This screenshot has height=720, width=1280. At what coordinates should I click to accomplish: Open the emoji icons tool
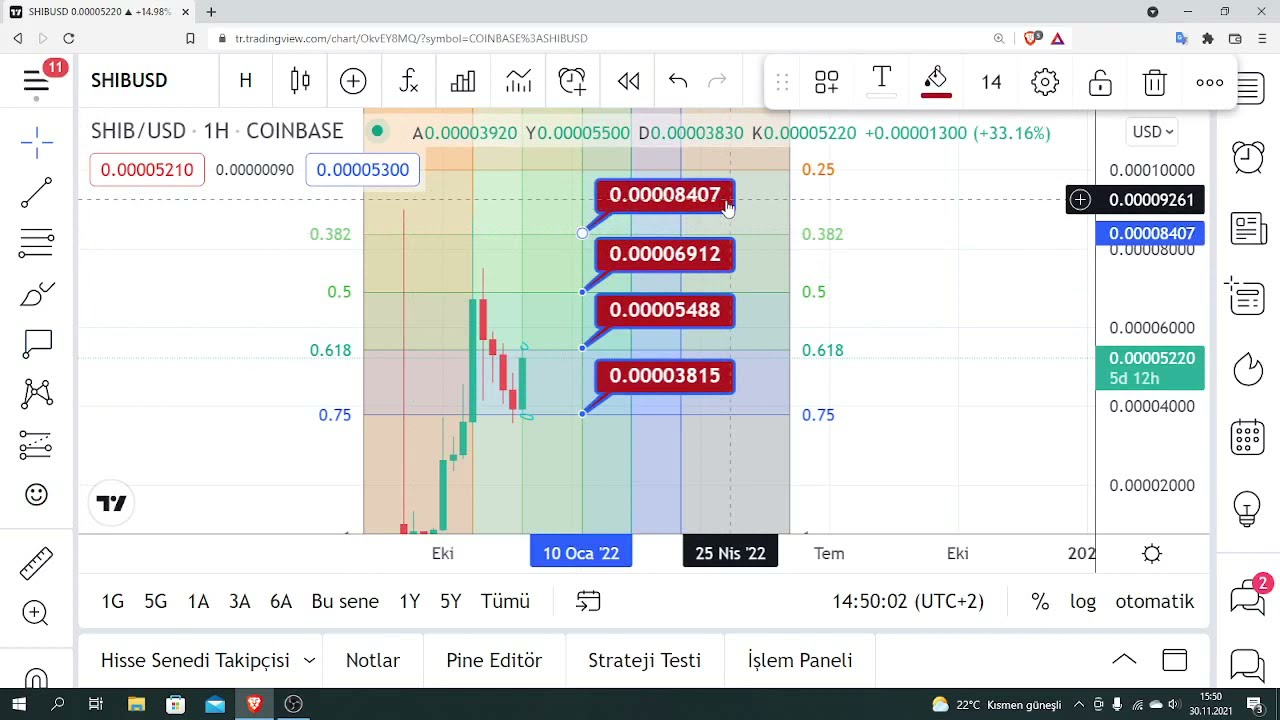[36, 494]
